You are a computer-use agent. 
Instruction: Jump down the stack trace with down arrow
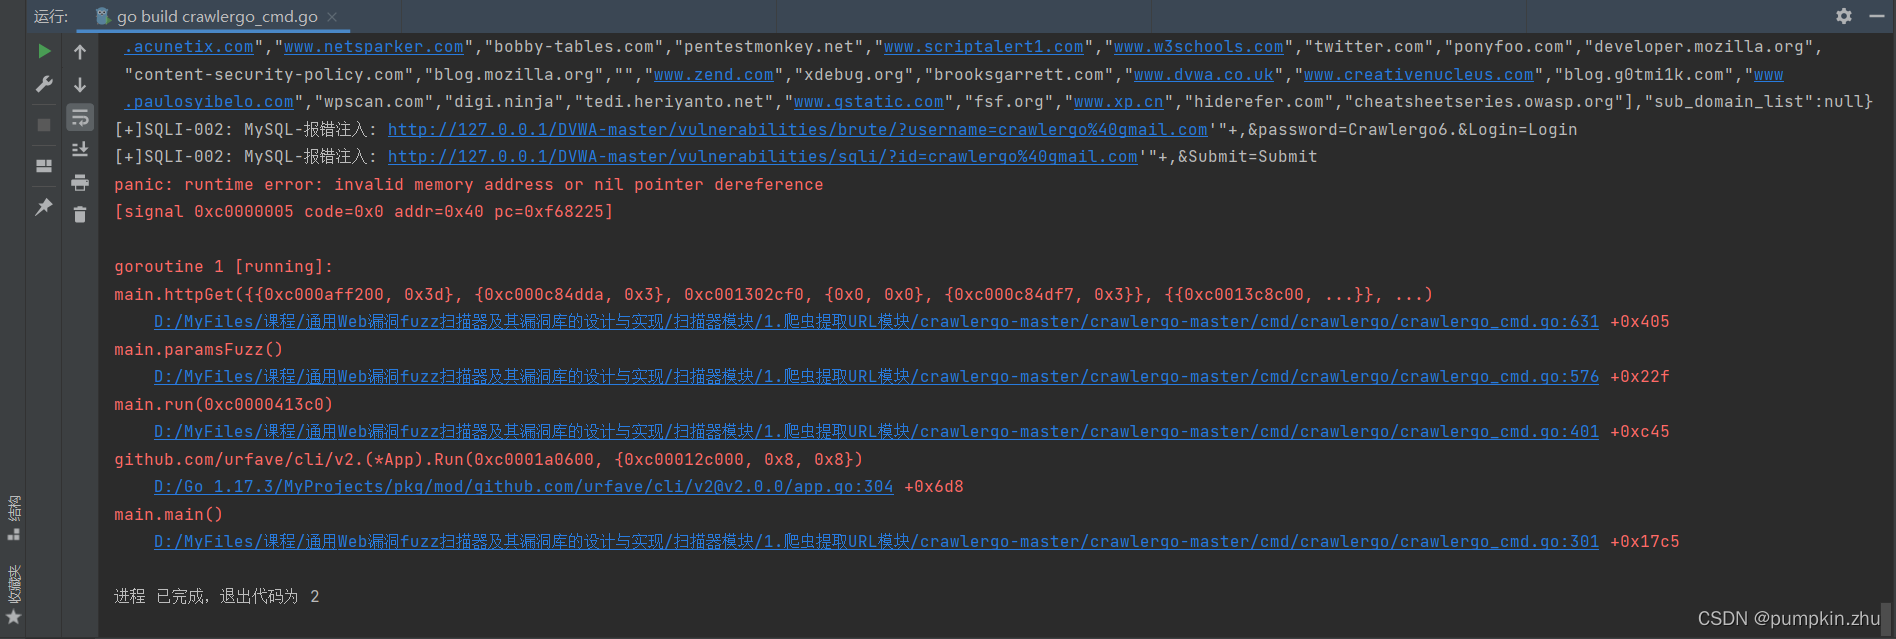tap(80, 85)
